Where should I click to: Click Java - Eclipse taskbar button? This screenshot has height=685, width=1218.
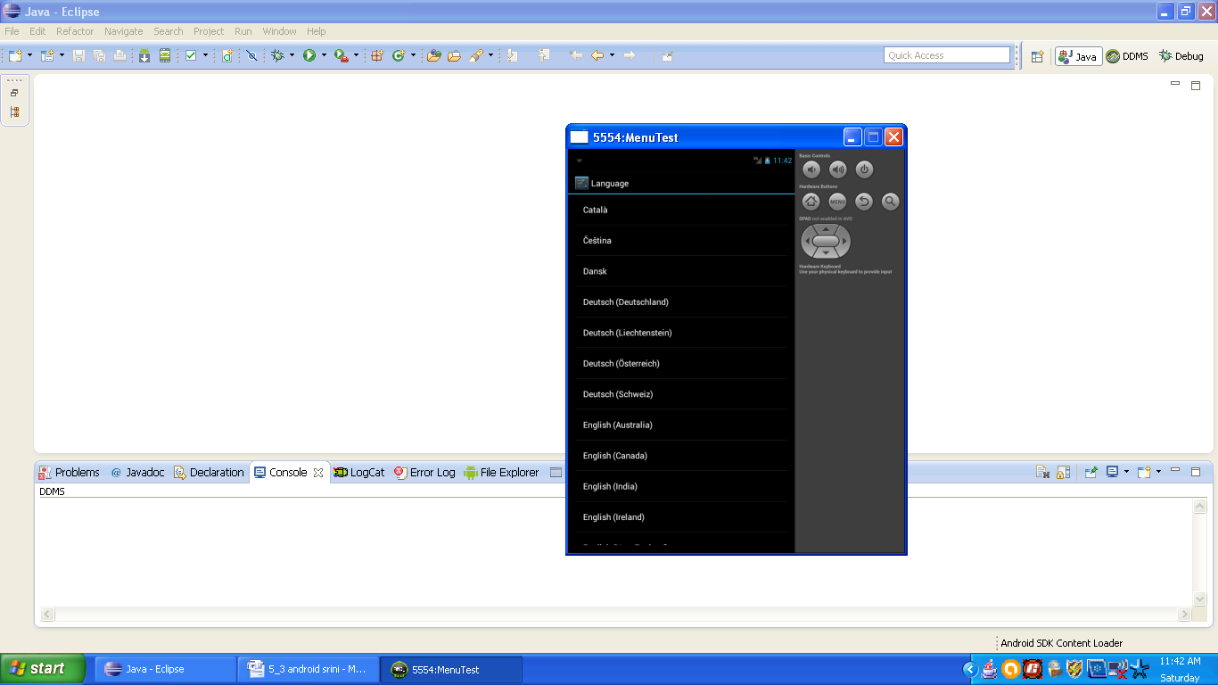[166, 669]
